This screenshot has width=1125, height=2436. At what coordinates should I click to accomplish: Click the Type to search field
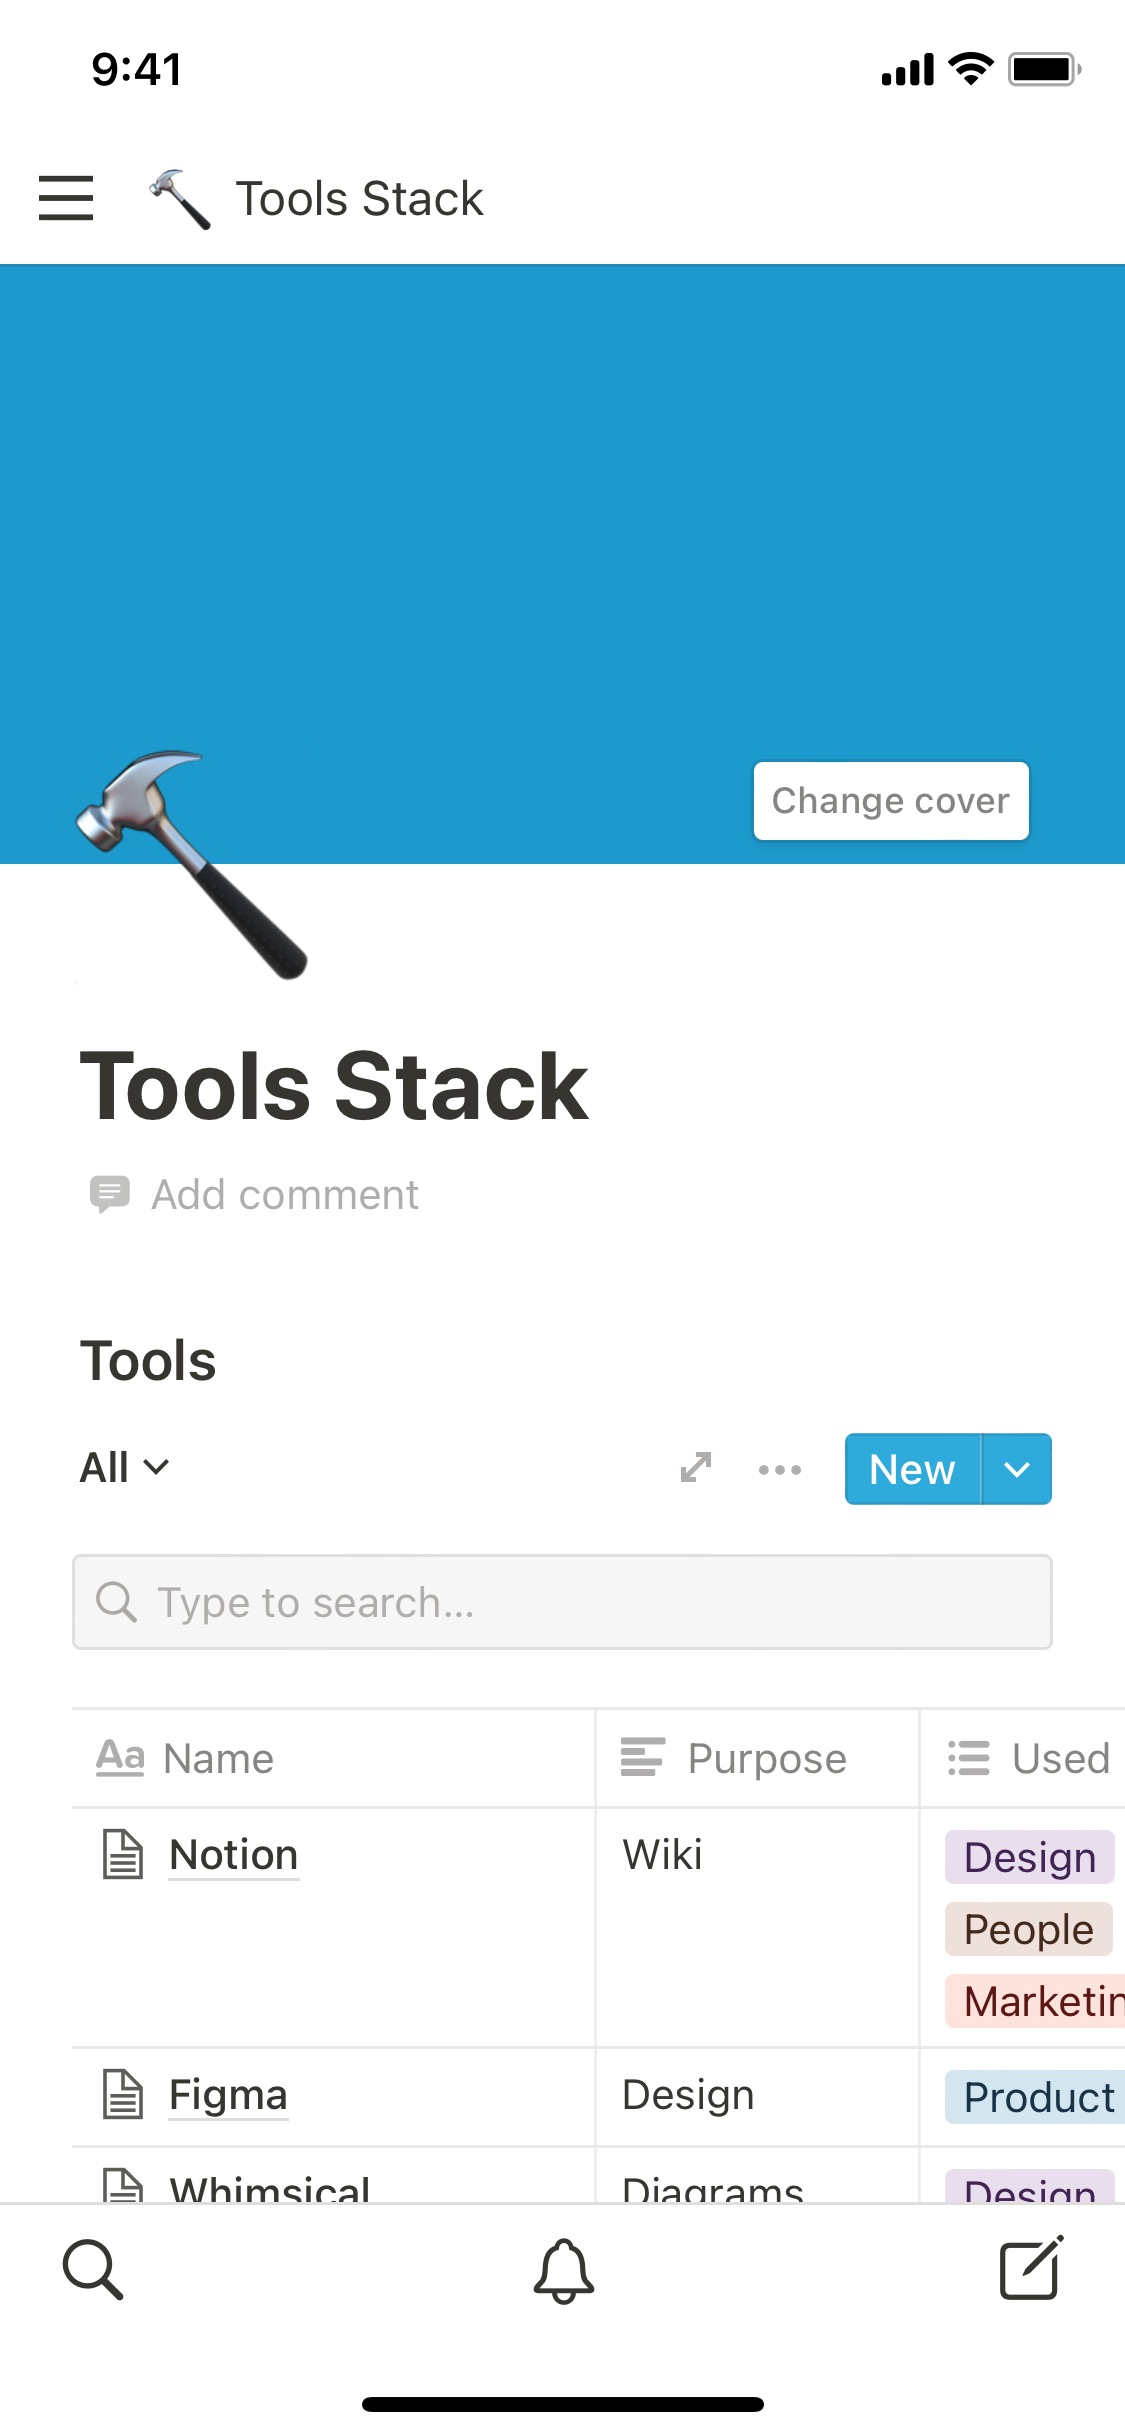pos(562,1602)
